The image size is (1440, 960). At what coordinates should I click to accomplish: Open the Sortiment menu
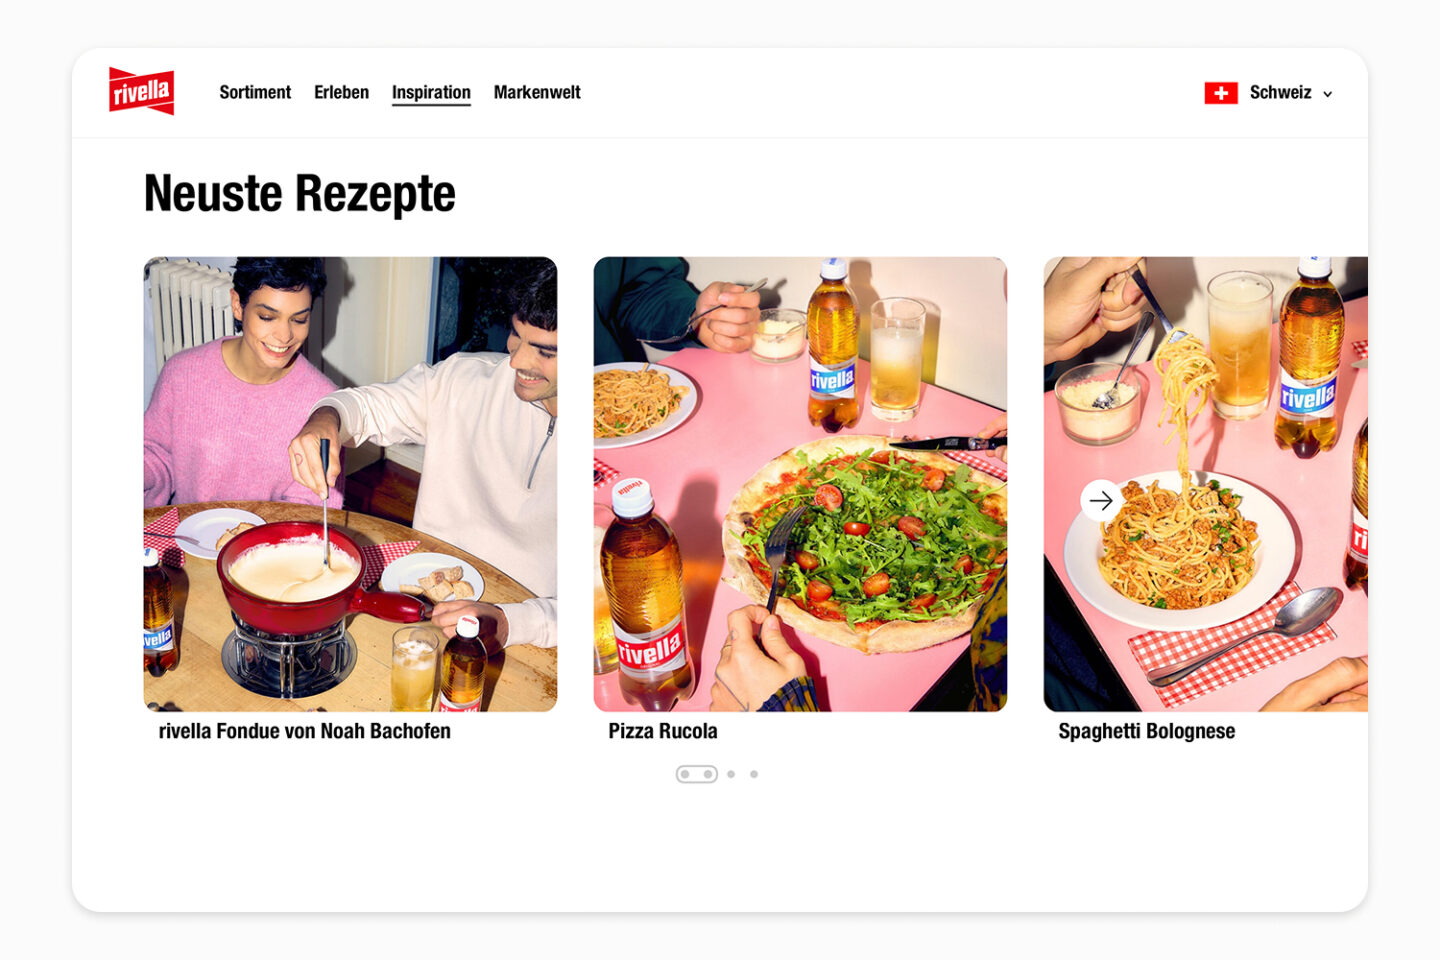[x=255, y=92]
